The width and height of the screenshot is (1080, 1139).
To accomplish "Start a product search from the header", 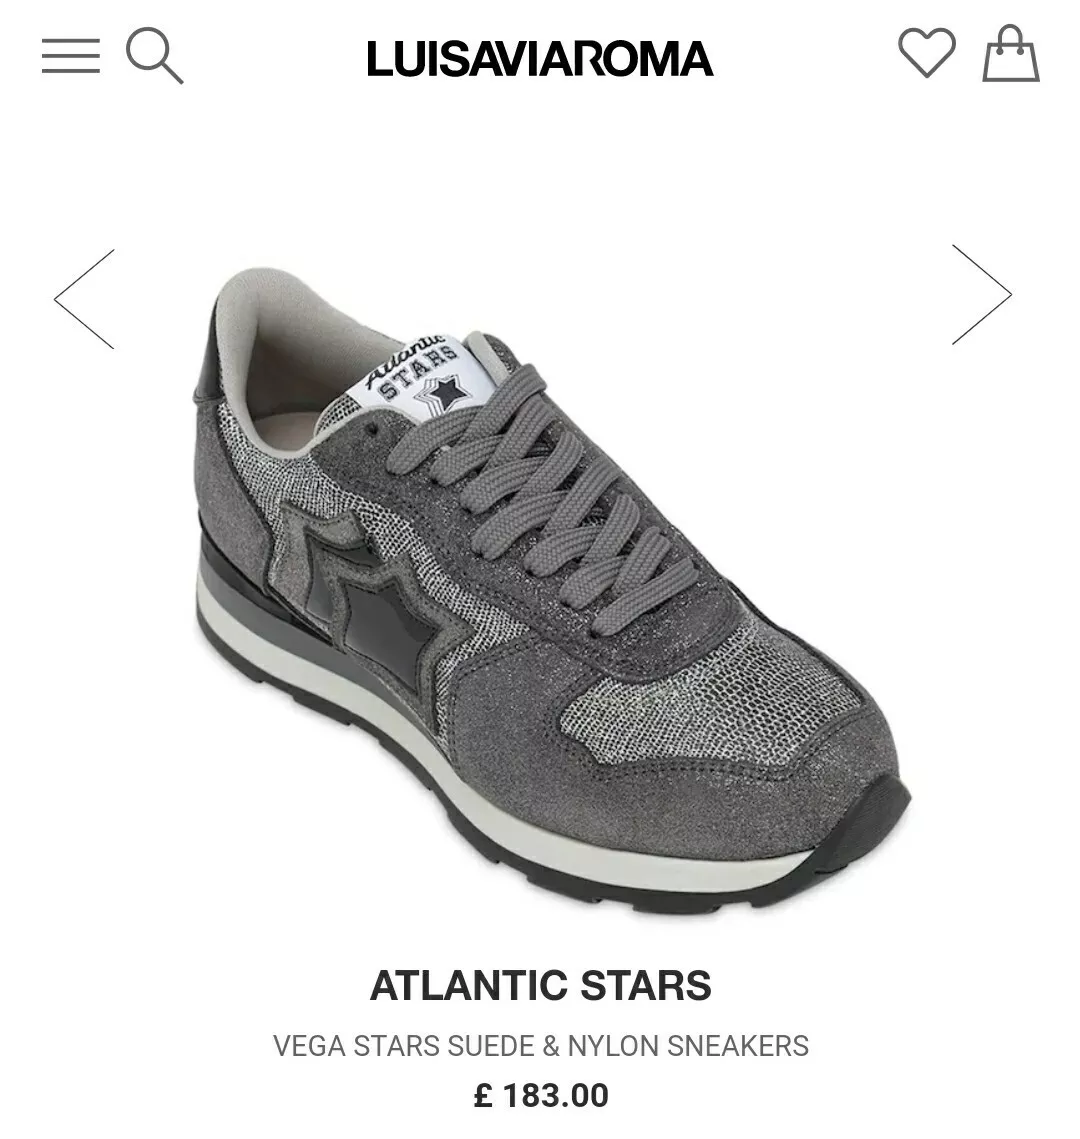I will [x=154, y=56].
